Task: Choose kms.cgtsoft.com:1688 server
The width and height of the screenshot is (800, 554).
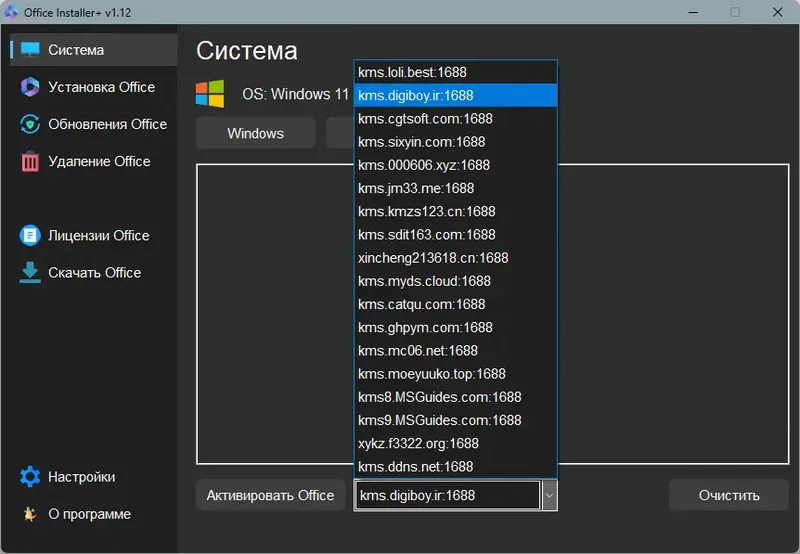Action: tap(456, 119)
